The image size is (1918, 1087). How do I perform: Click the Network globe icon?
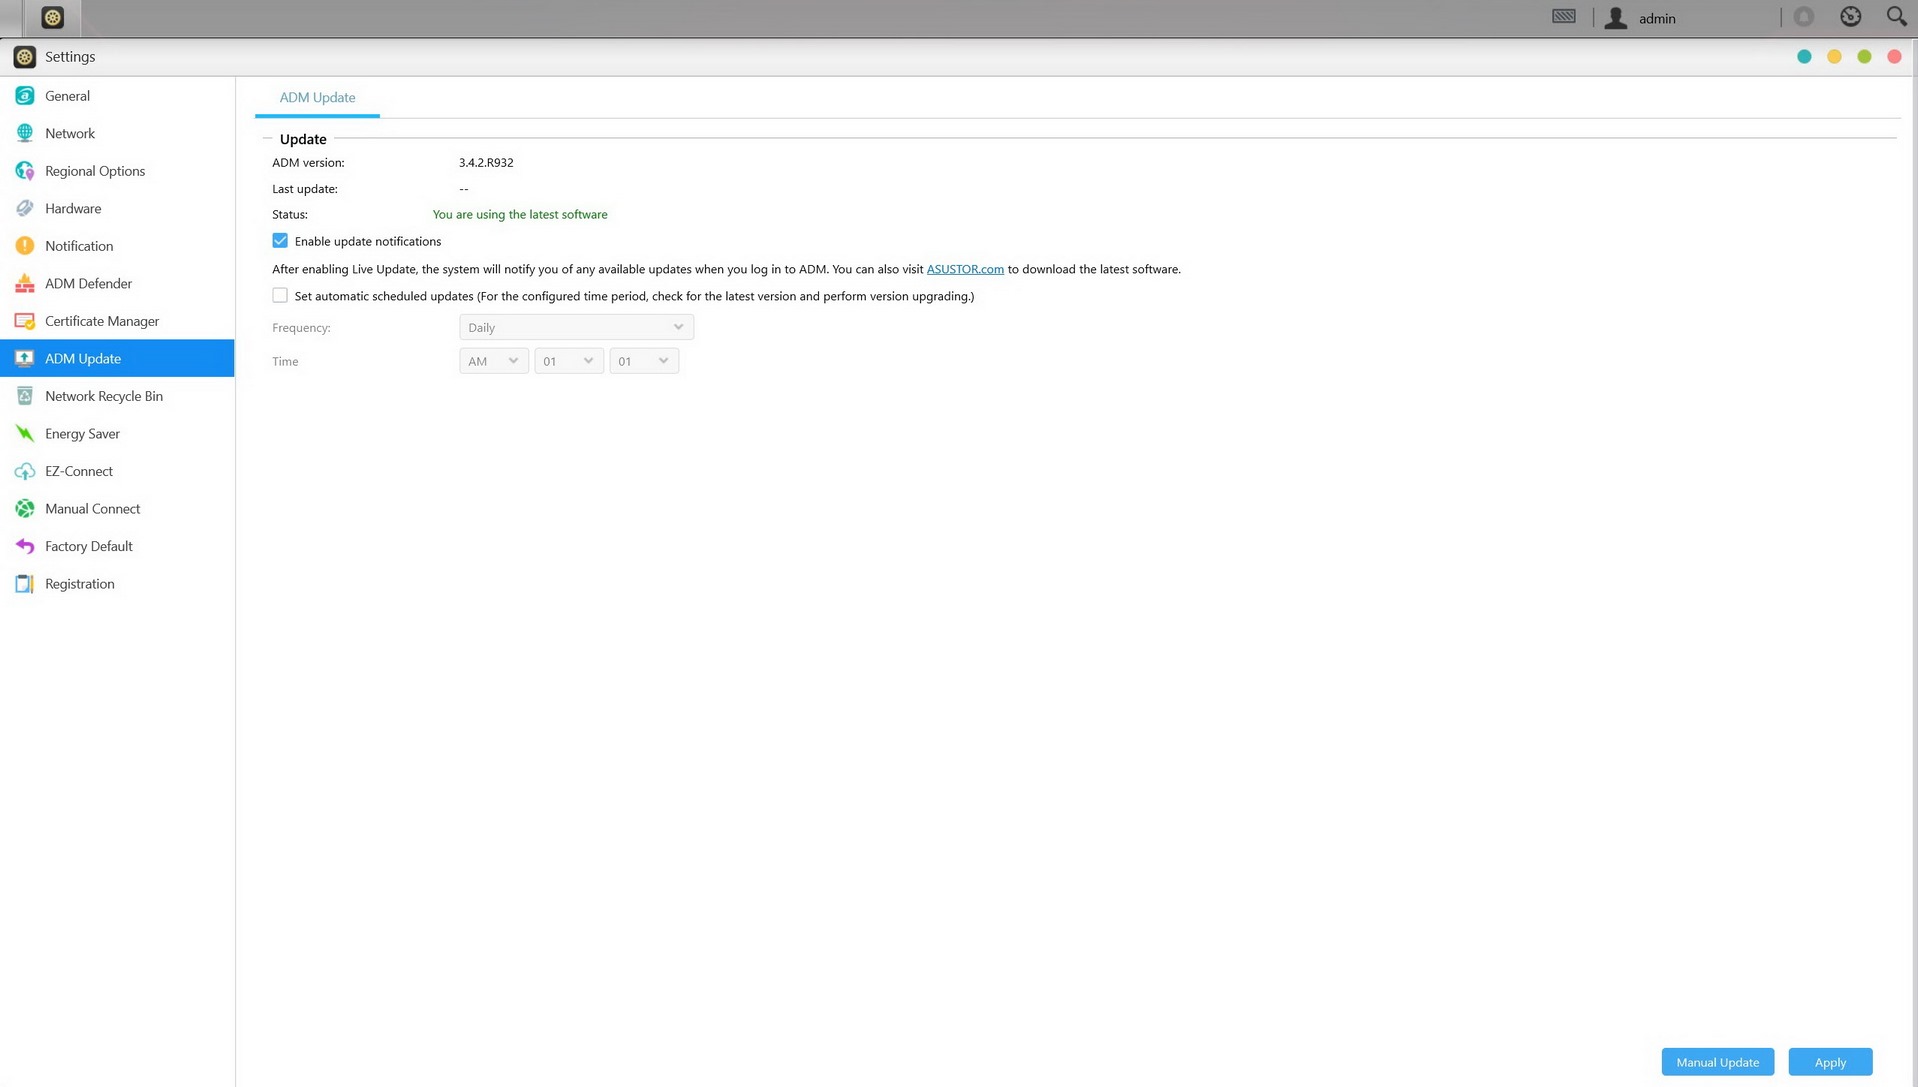(x=25, y=133)
